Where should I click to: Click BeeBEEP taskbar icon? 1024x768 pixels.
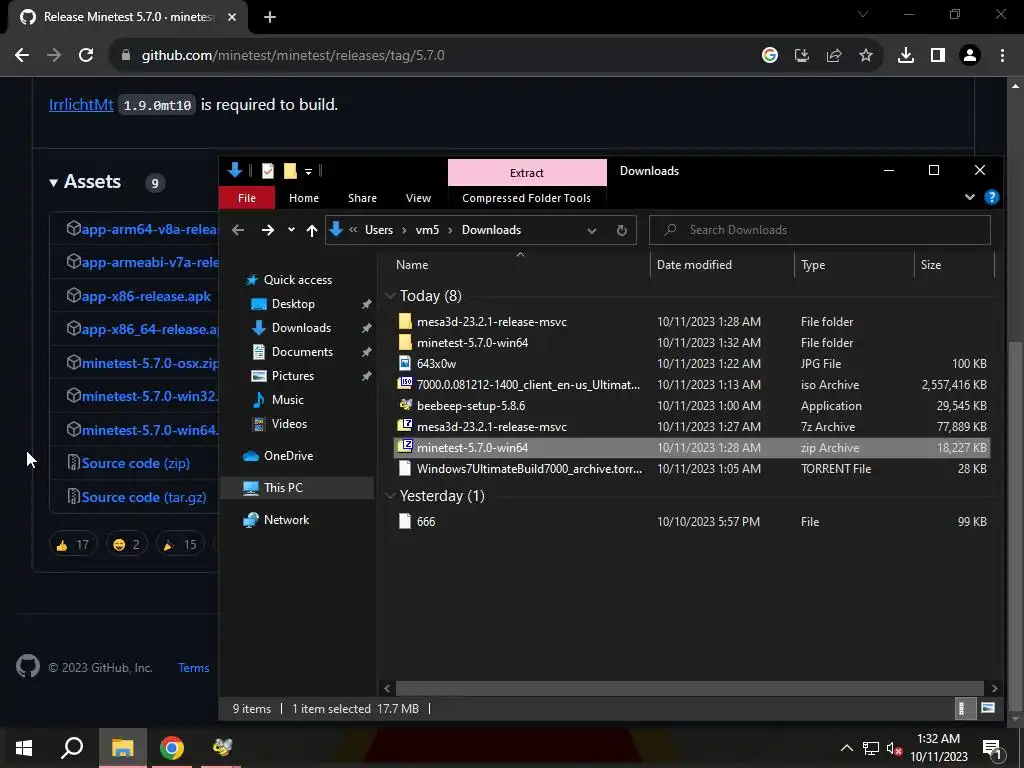(222, 748)
